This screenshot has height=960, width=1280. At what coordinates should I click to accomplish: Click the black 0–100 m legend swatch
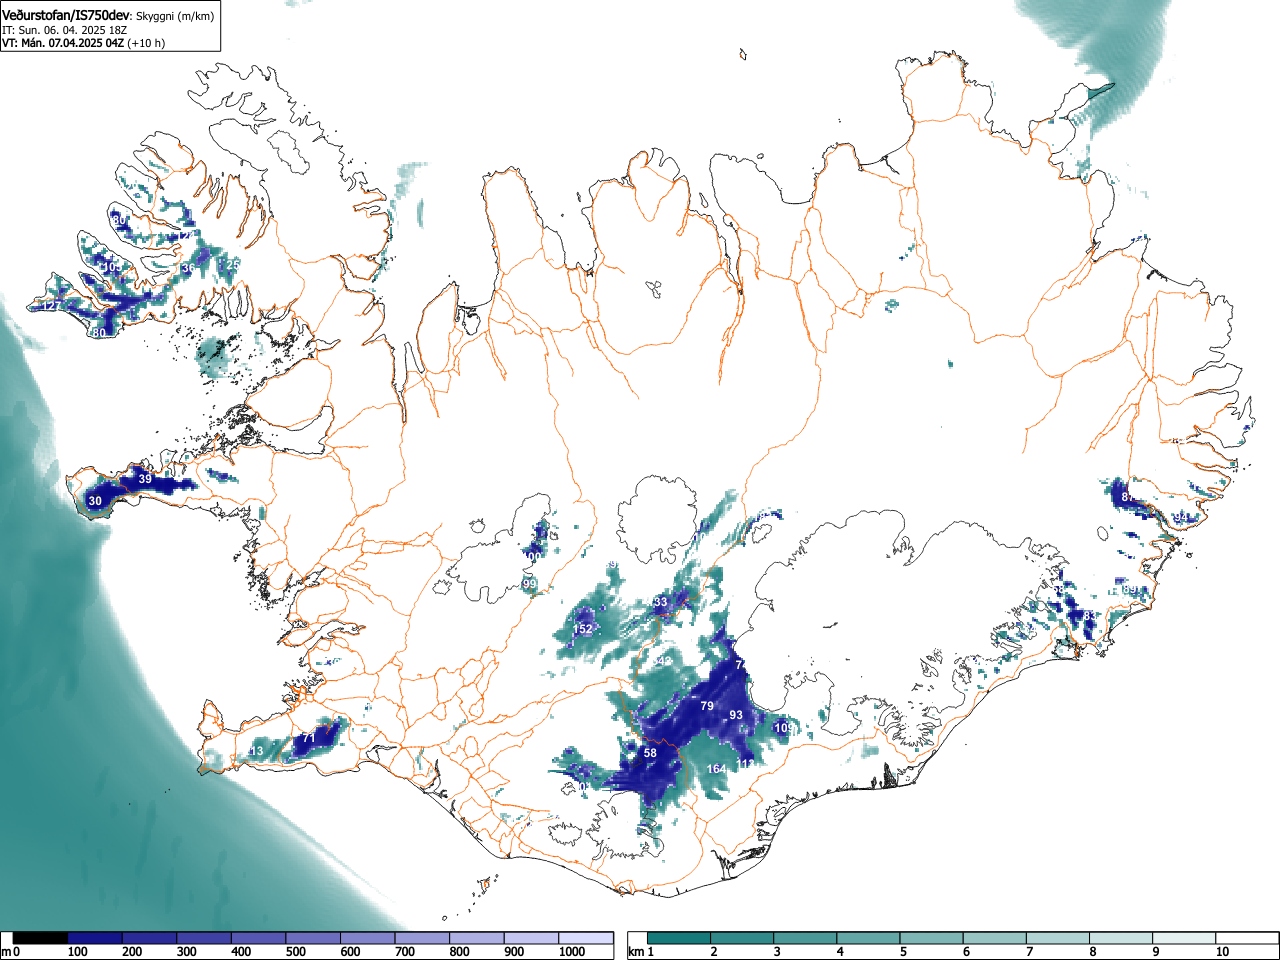pos(40,938)
